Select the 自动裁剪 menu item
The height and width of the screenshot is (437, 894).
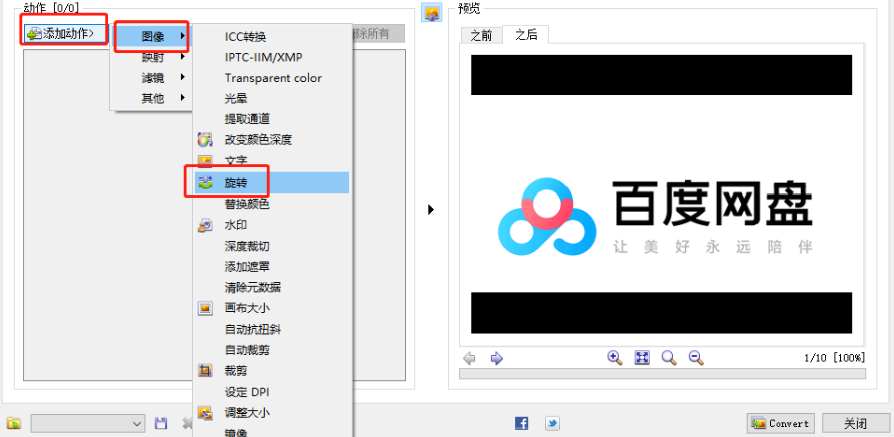point(247,350)
